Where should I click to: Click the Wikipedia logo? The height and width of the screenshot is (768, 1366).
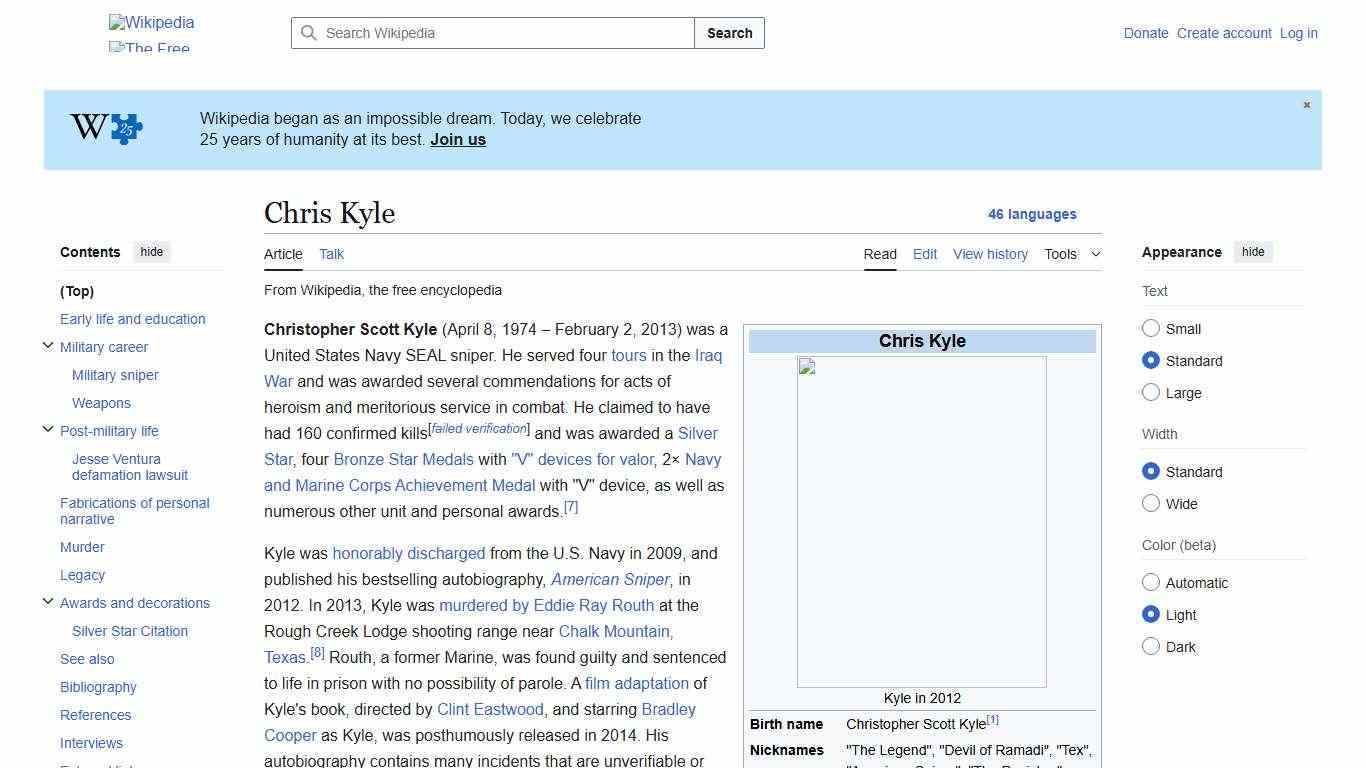pyautogui.click(x=151, y=22)
